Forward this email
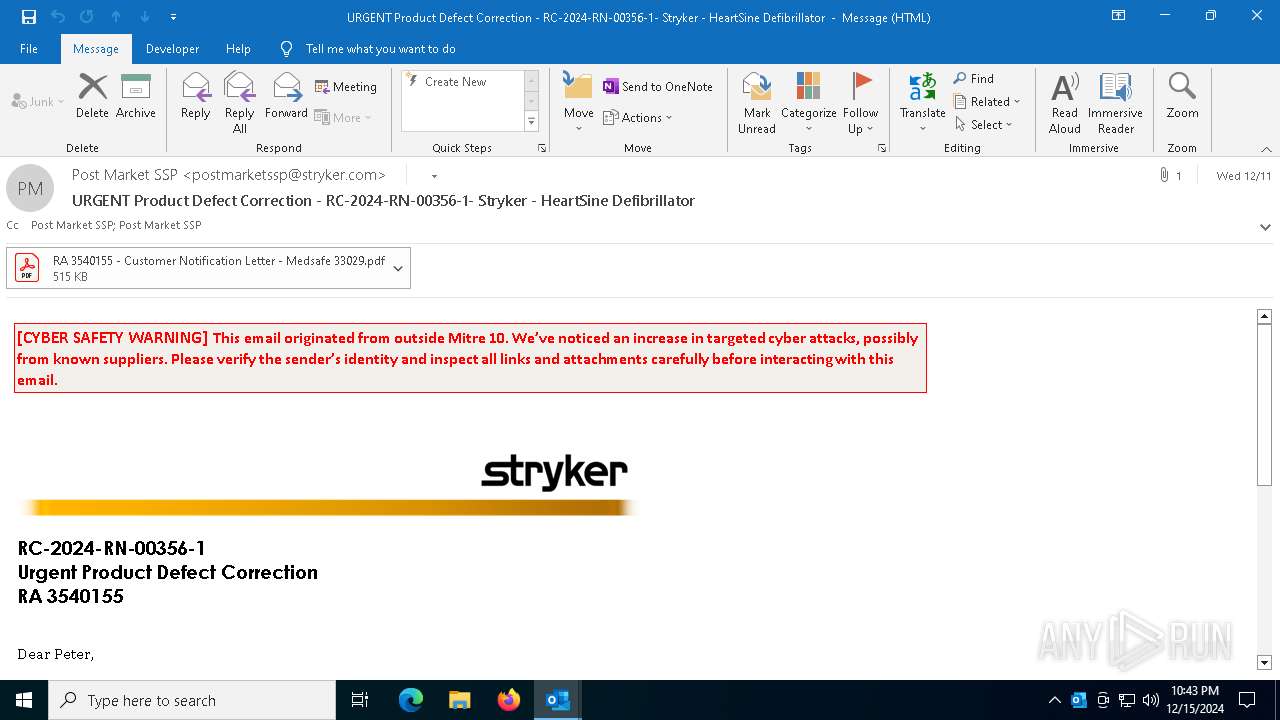1280x720 pixels. [x=286, y=96]
